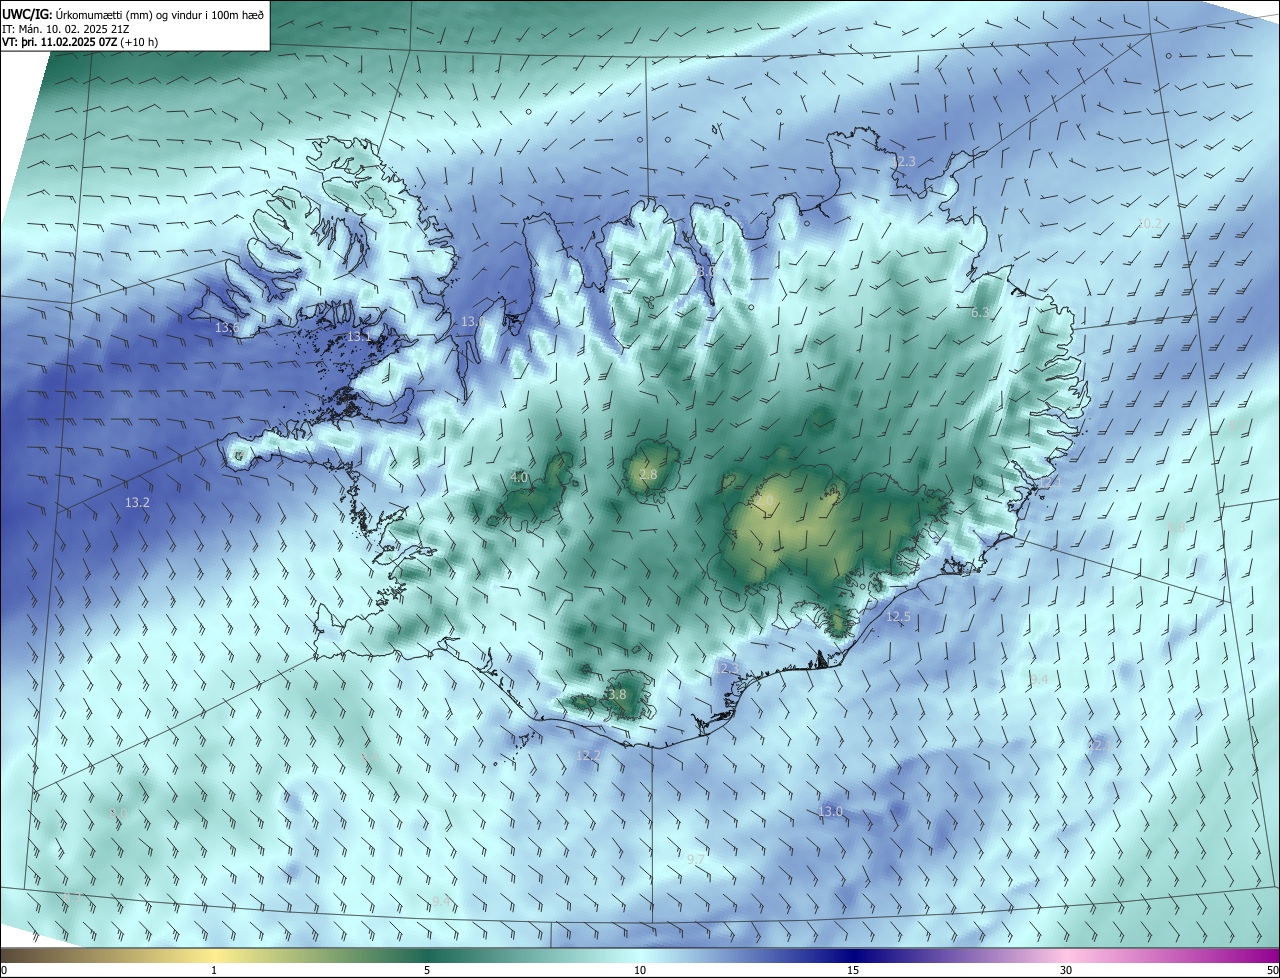Click the colorbar tick label 30
Viewport: 1280px width, 978px height.
click(1066, 970)
